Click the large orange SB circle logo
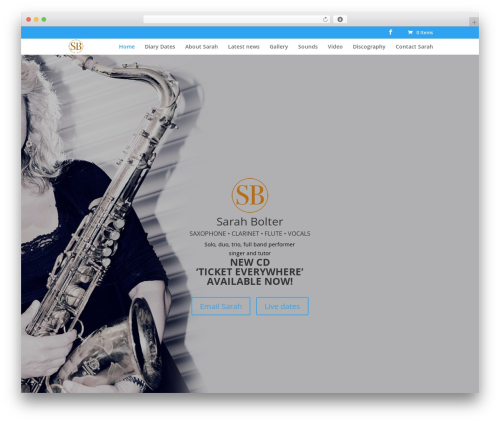The width and height of the screenshot is (500, 423). point(250,195)
